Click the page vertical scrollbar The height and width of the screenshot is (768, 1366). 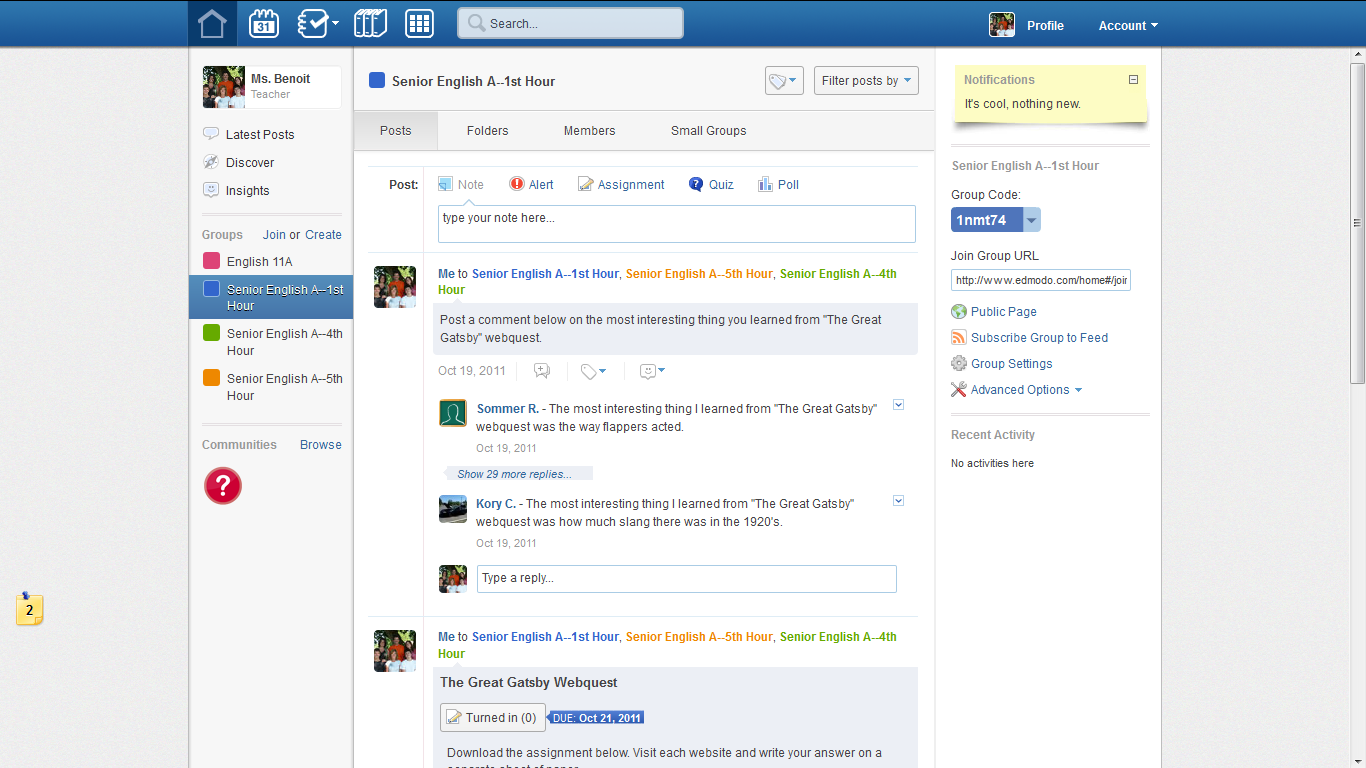[1357, 221]
